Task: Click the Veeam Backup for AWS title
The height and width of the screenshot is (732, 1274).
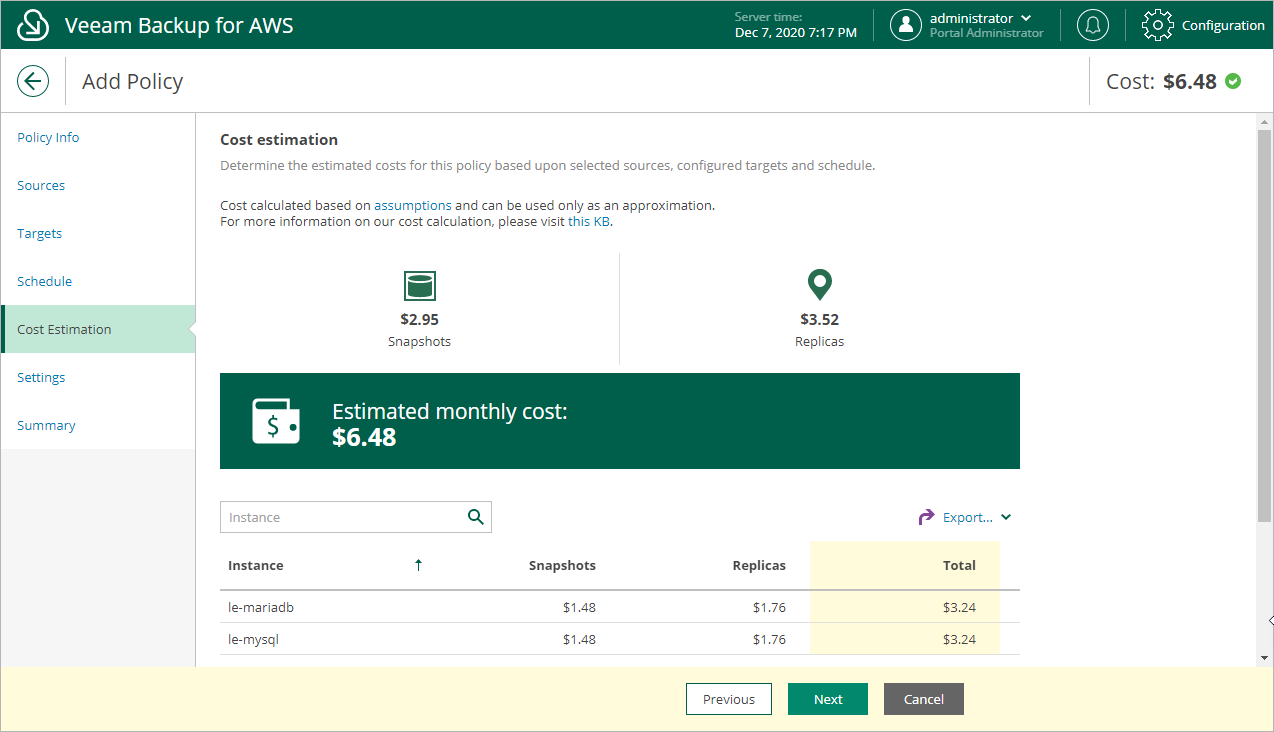Action: point(179,25)
